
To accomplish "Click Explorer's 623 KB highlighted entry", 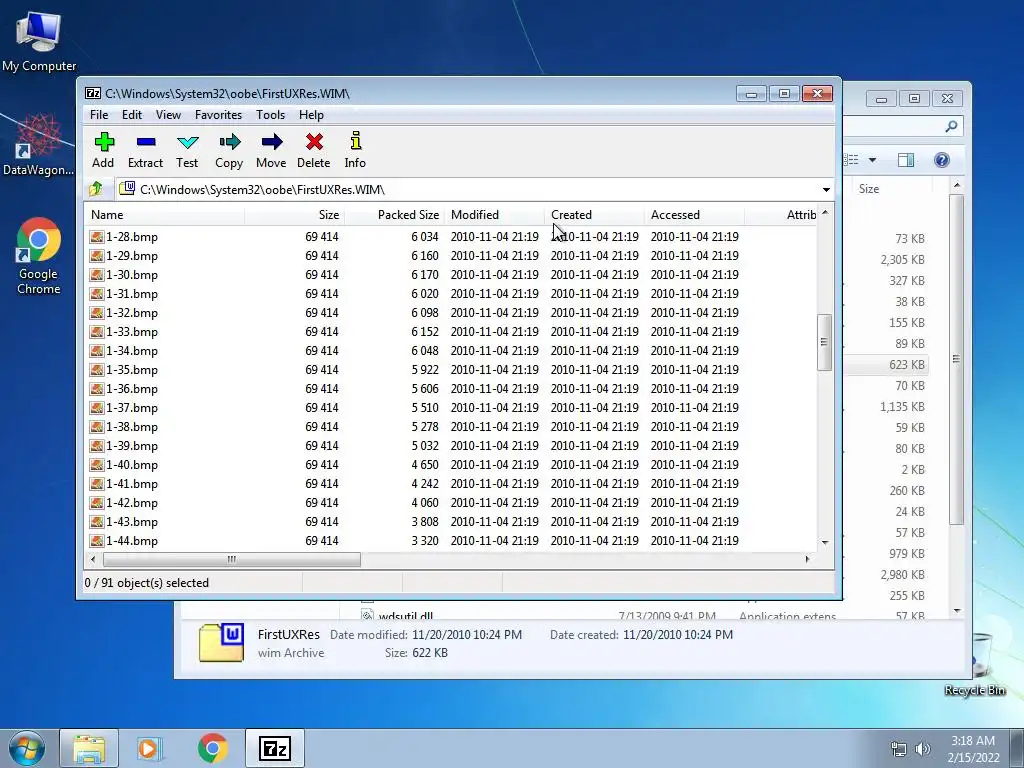I will click(x=906, y=365).
